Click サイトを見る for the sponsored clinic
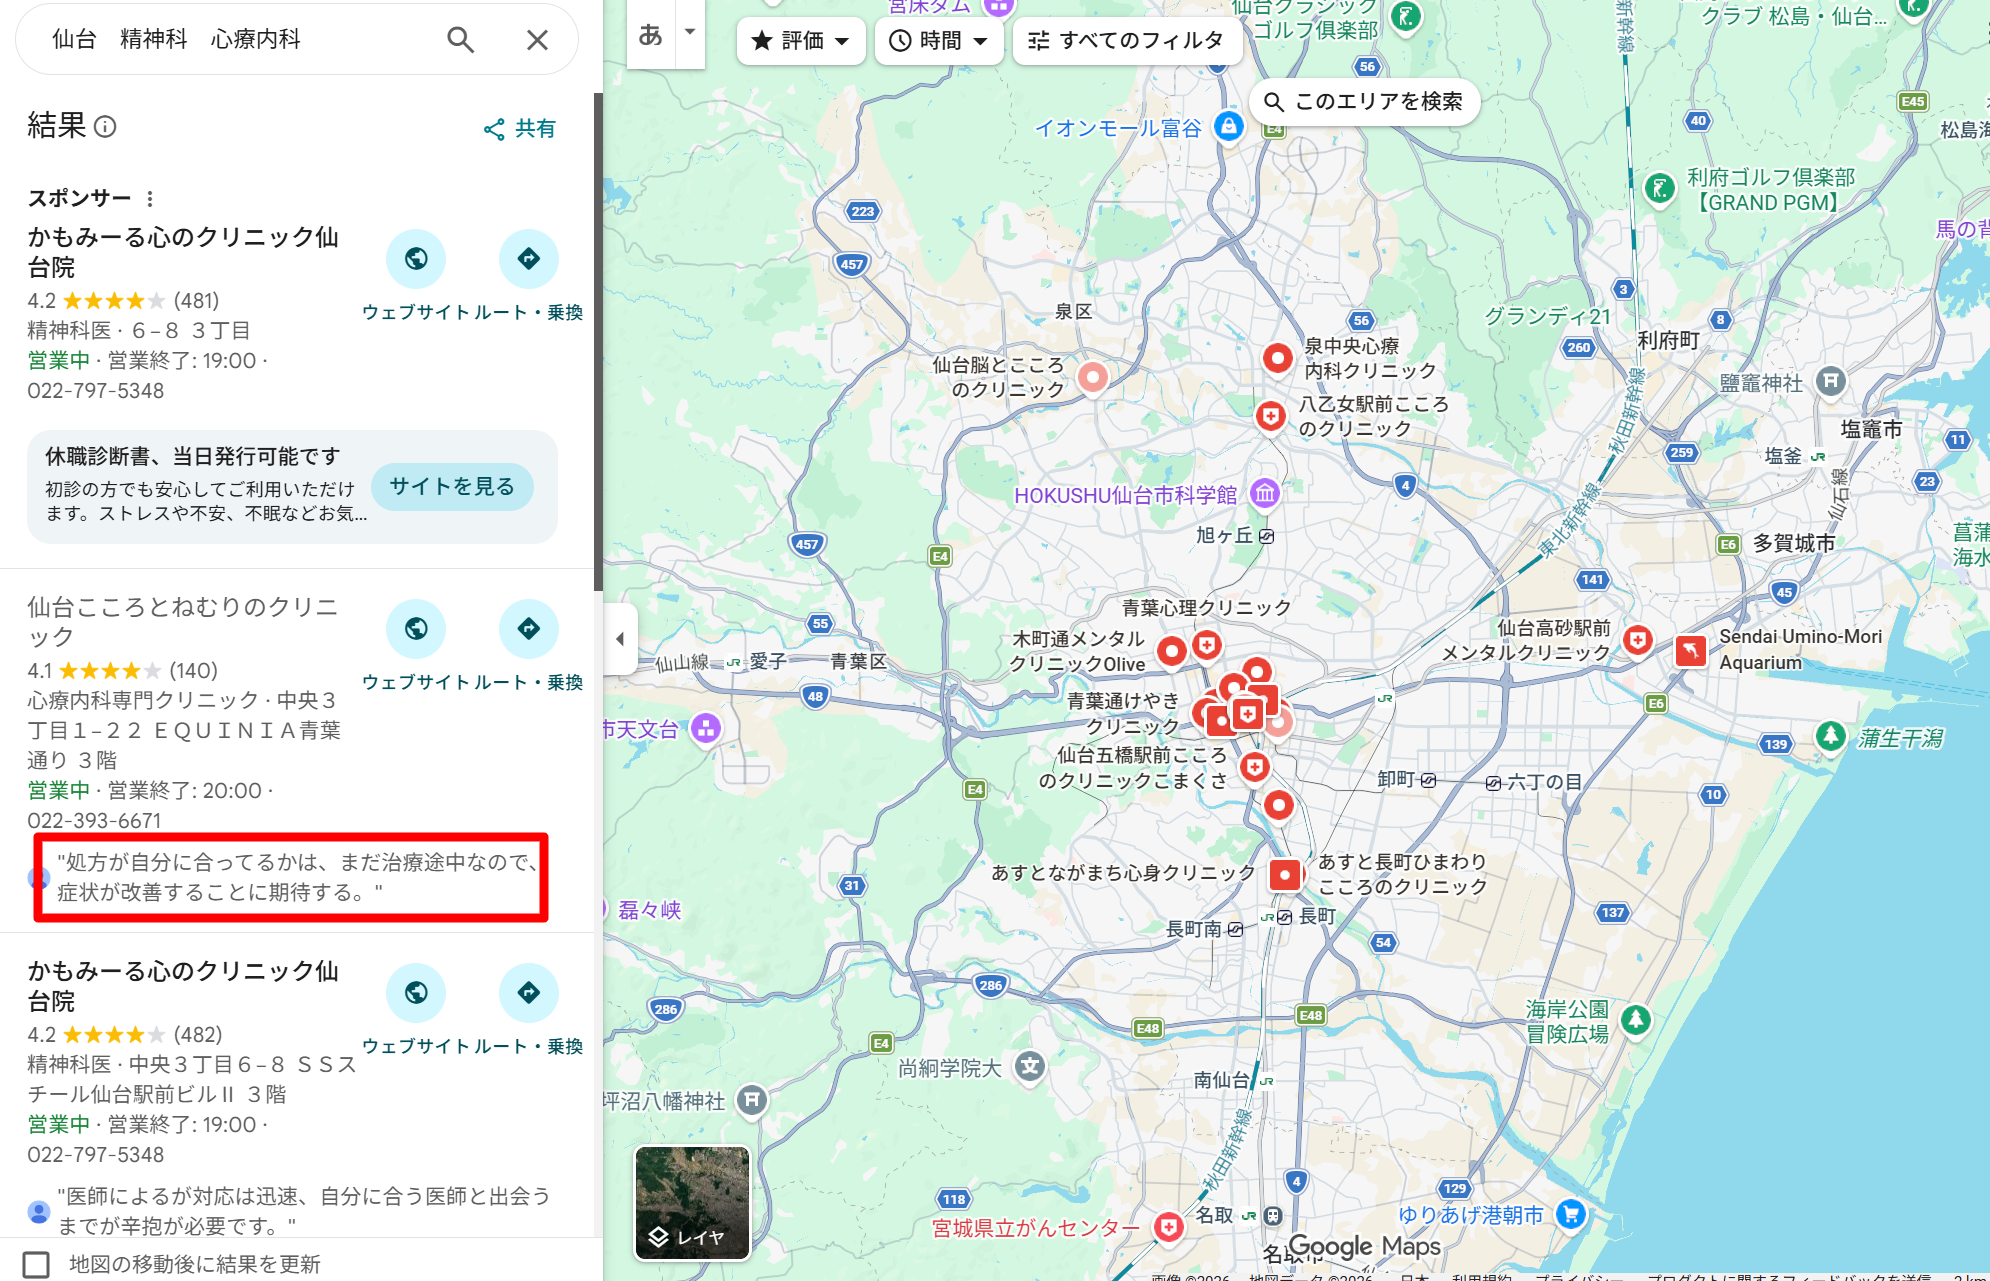This screenshot has height=1281, width=1990. coord(452,487)
